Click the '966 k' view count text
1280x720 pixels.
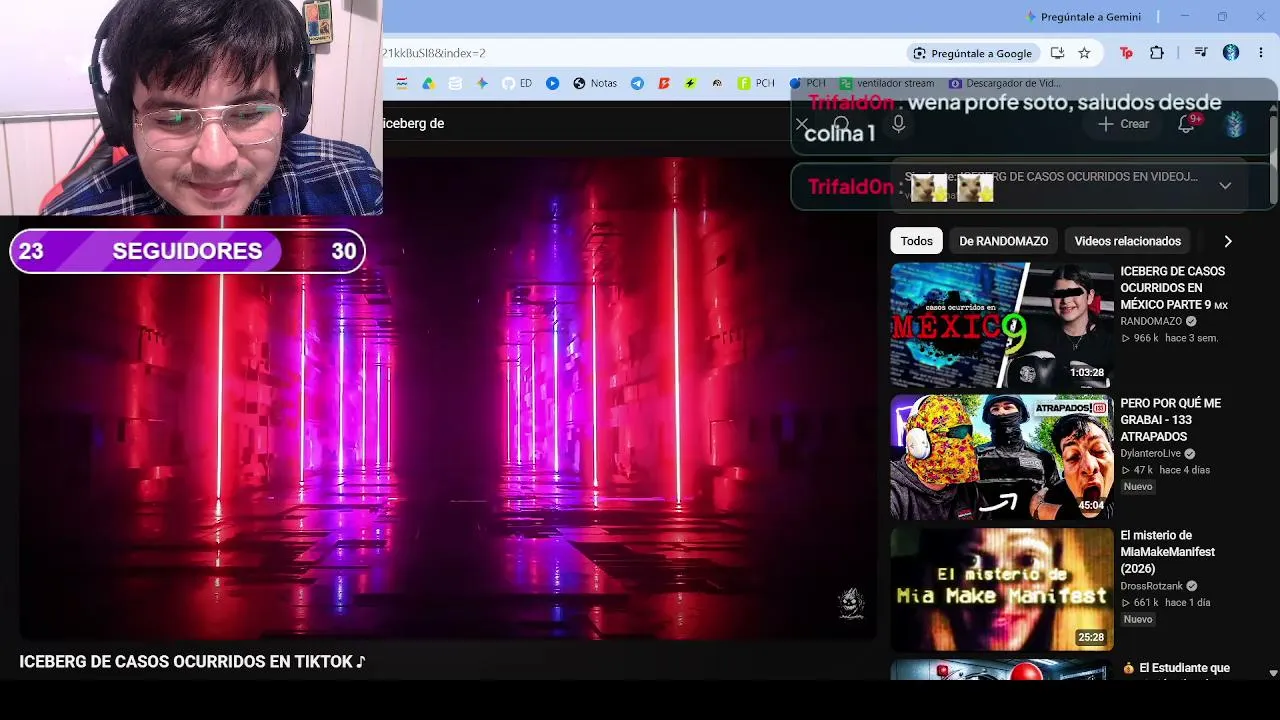[x=1146, y=338]
